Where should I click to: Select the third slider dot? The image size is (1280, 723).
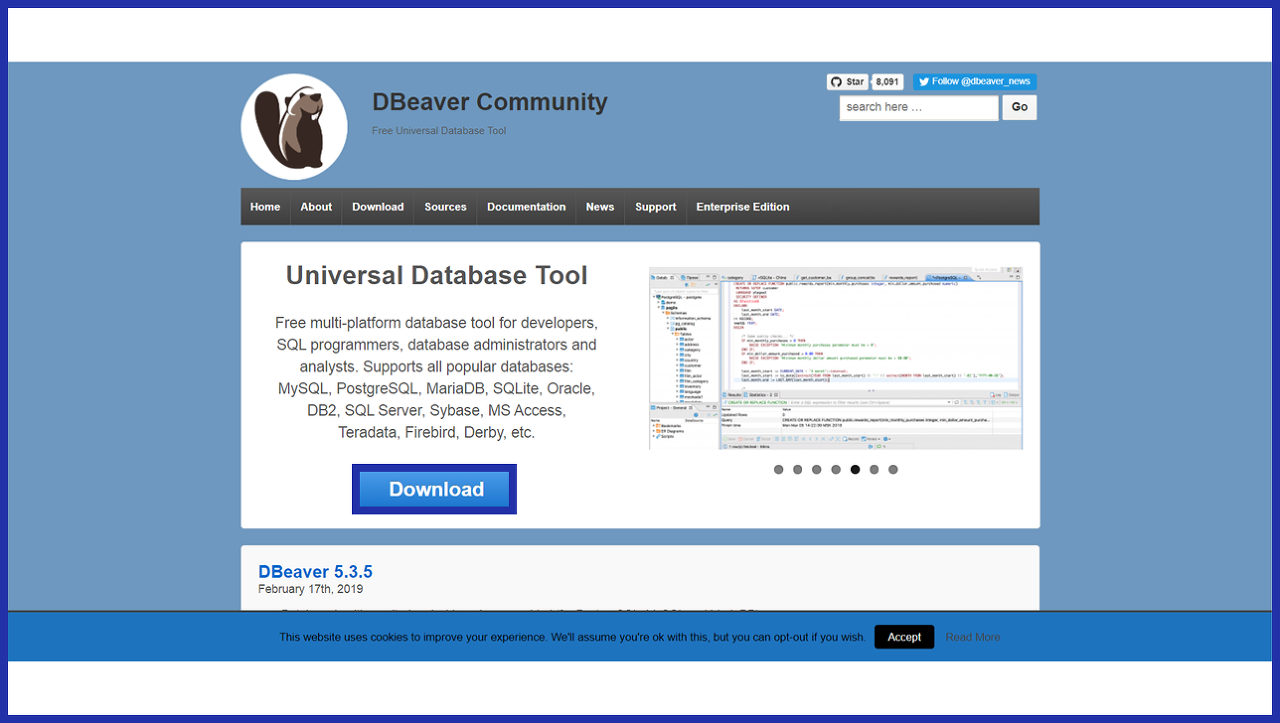click(x=817, y=469)
